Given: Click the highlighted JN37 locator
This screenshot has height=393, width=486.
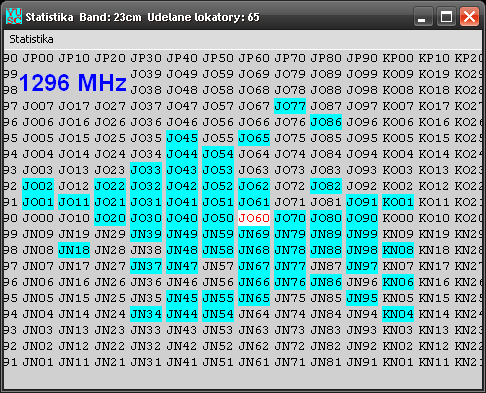Looking at the screenshot, I should click(146, 266).
